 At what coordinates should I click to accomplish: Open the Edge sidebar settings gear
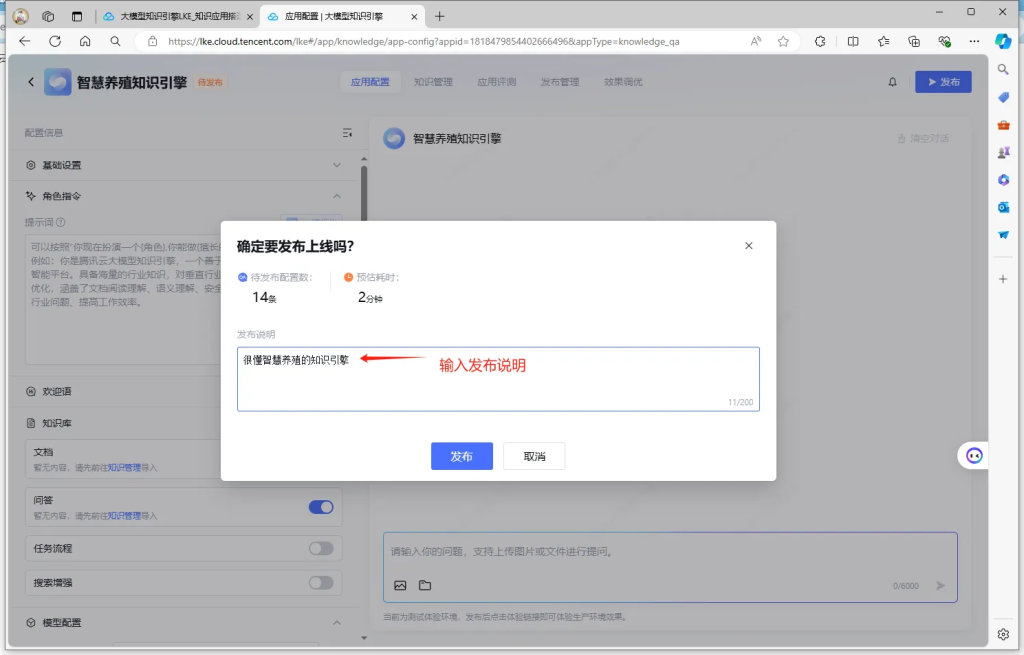point(1003,634)
